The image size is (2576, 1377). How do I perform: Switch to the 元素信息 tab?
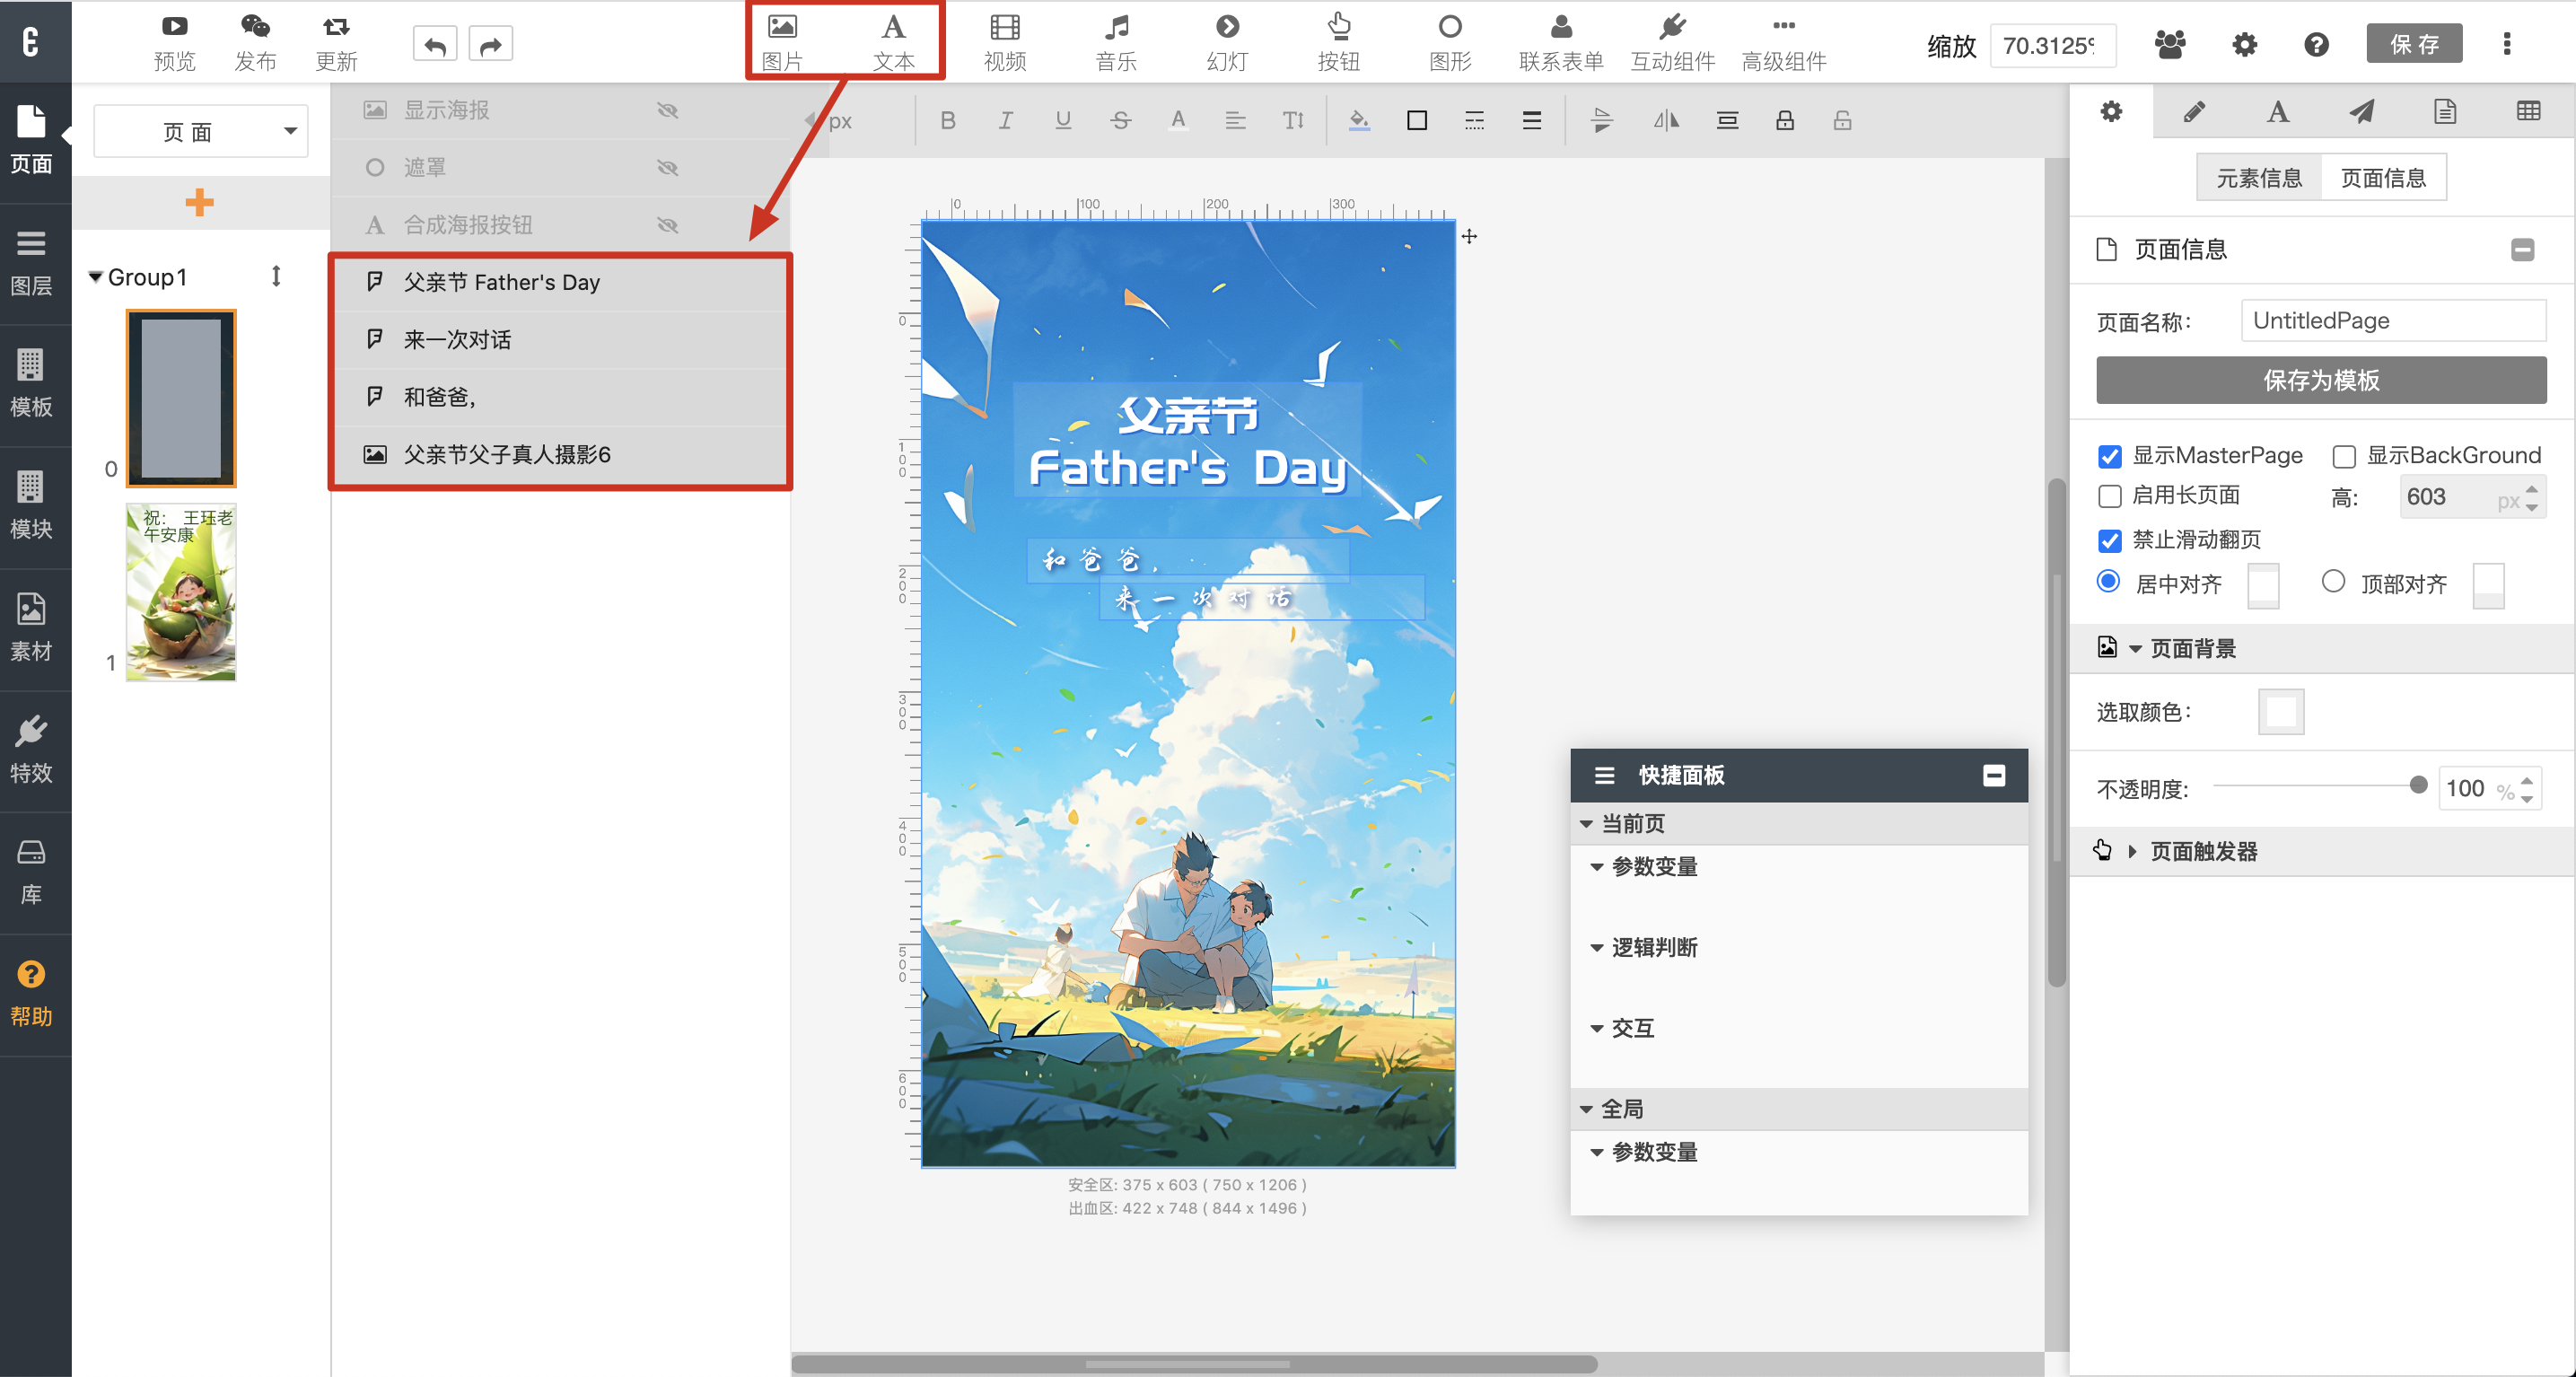[2259, 178]
